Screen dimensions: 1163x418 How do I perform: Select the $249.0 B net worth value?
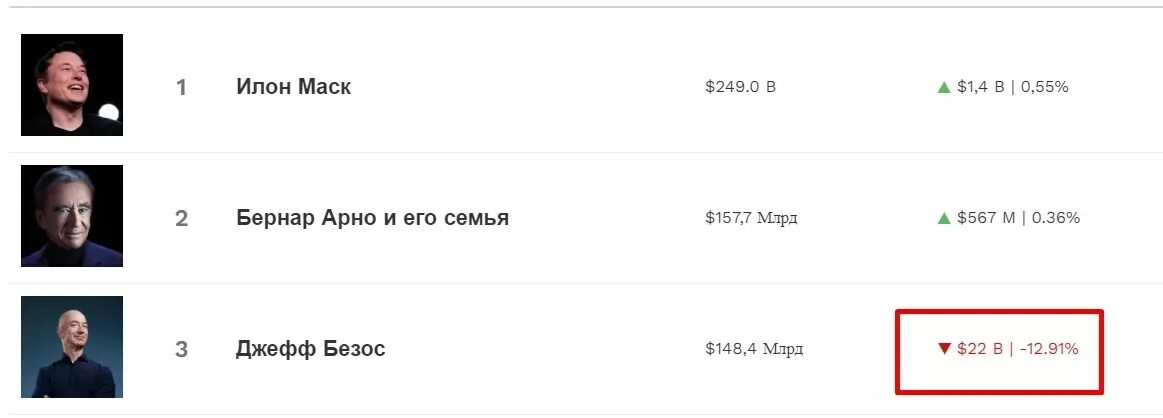(x=740, y=87)
